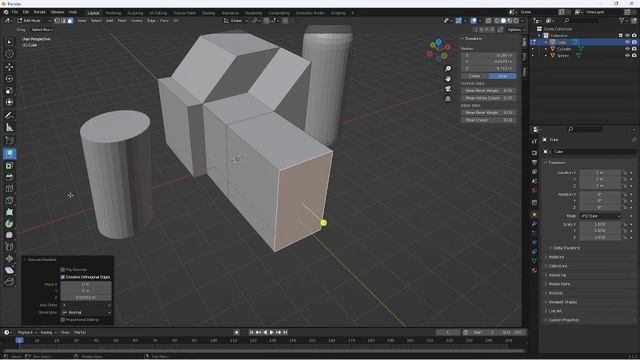
Task: Open the Edit Mode dropdown
Action: point(34,20)
